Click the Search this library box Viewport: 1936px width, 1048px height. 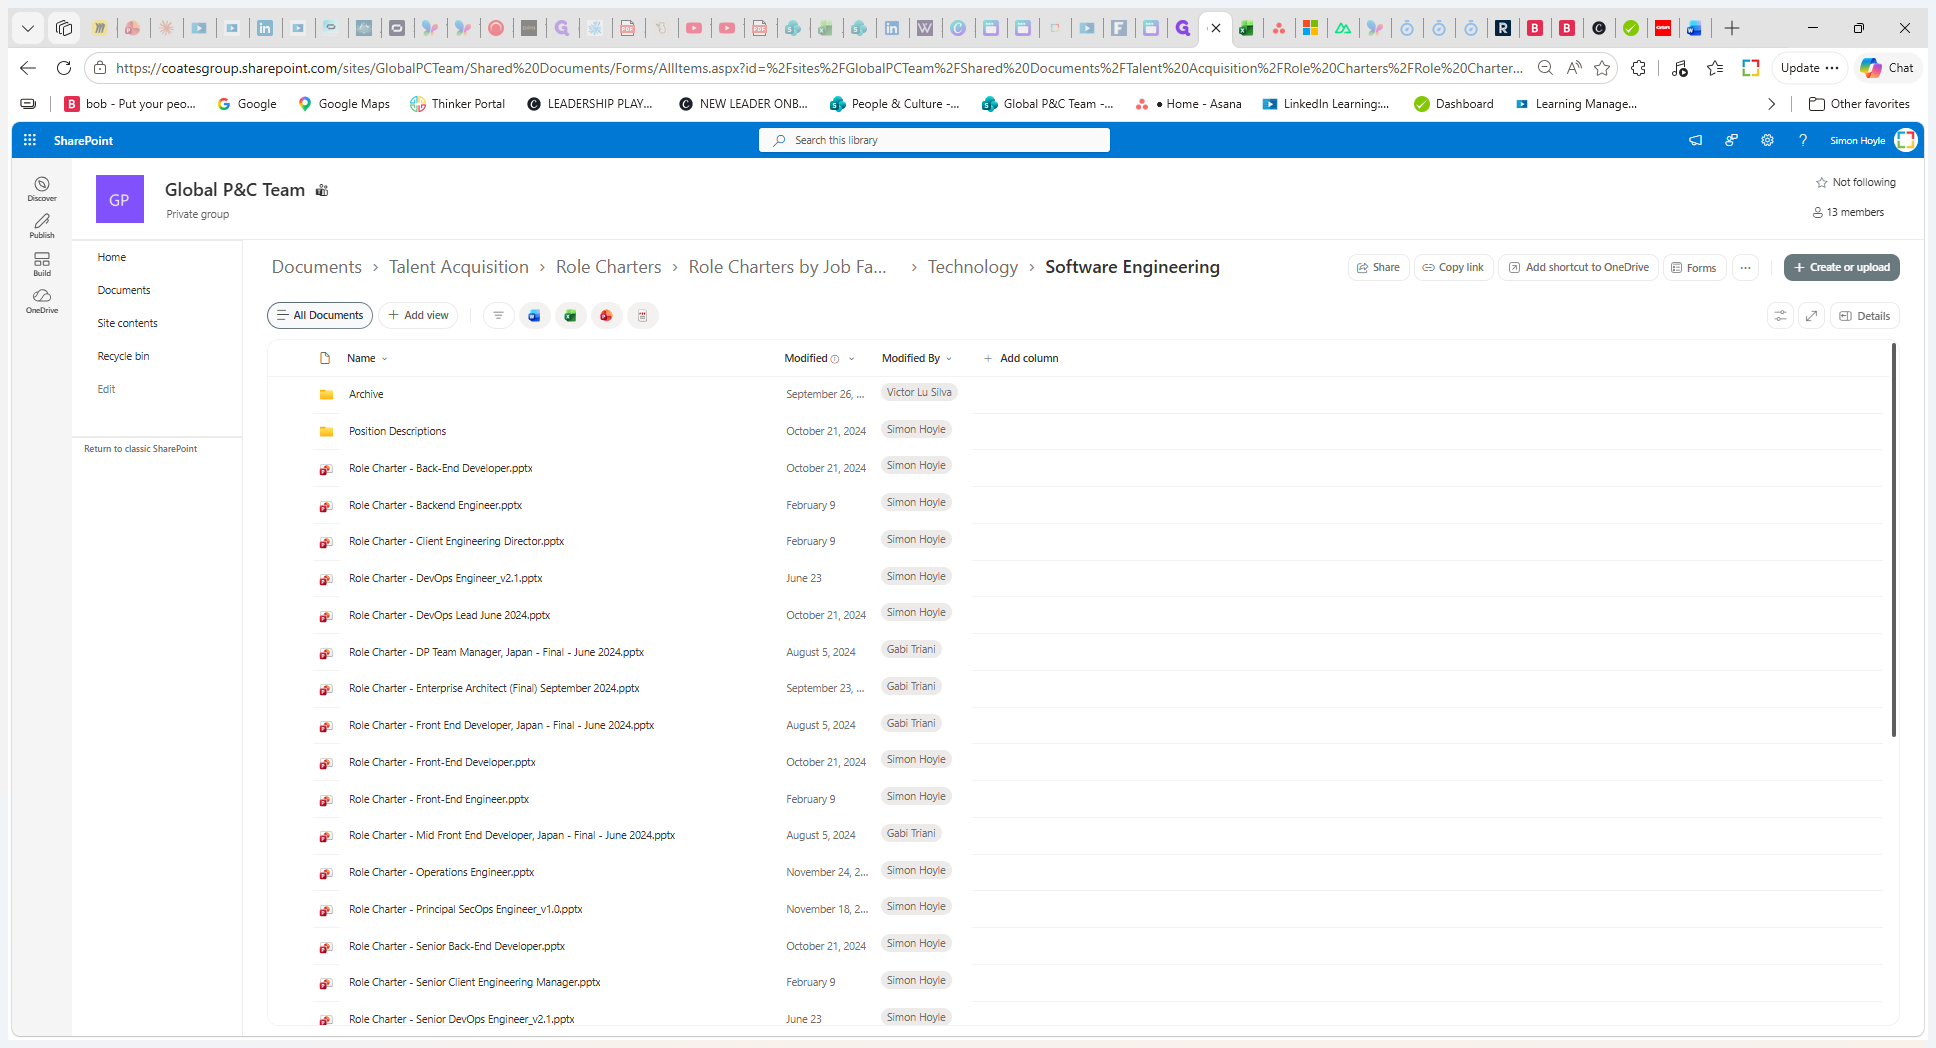pos(934,140)
